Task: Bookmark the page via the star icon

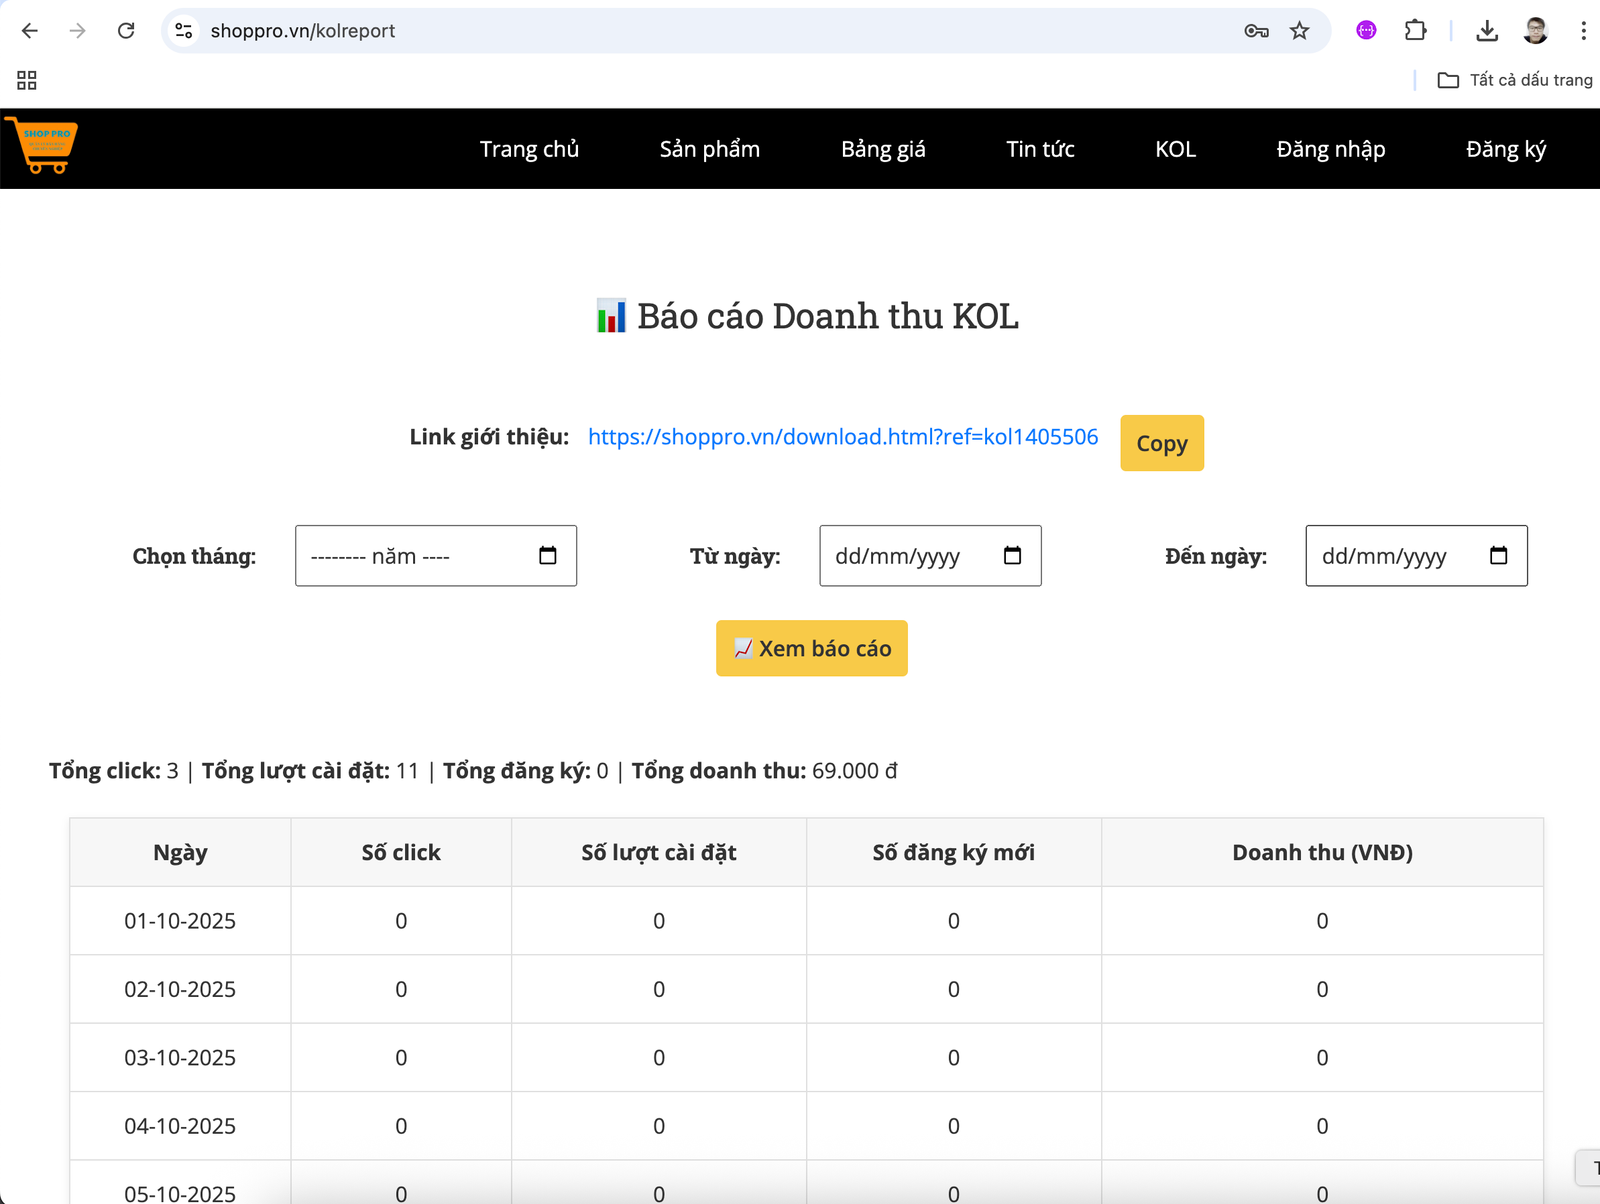Action: [x=1299, y=30]
